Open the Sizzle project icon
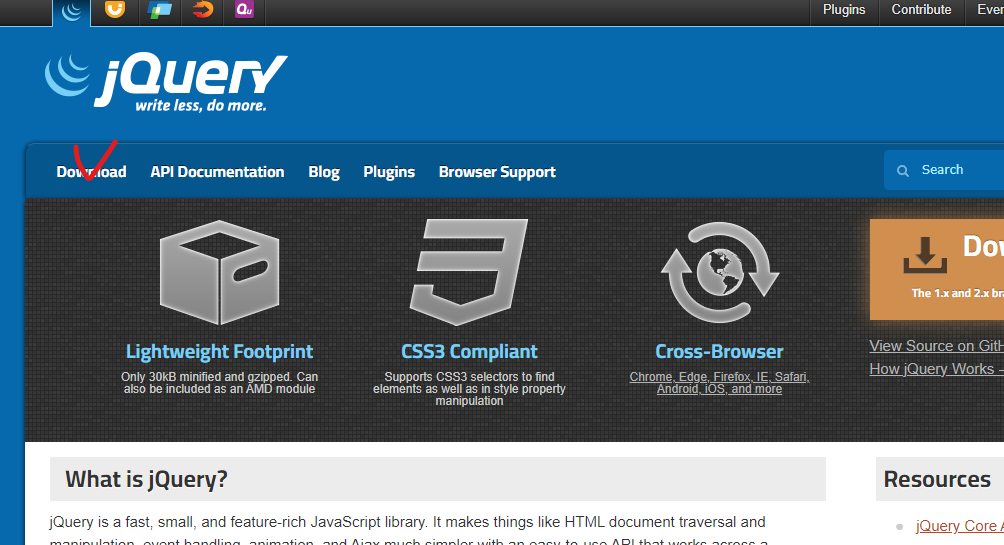 [202, 10]
